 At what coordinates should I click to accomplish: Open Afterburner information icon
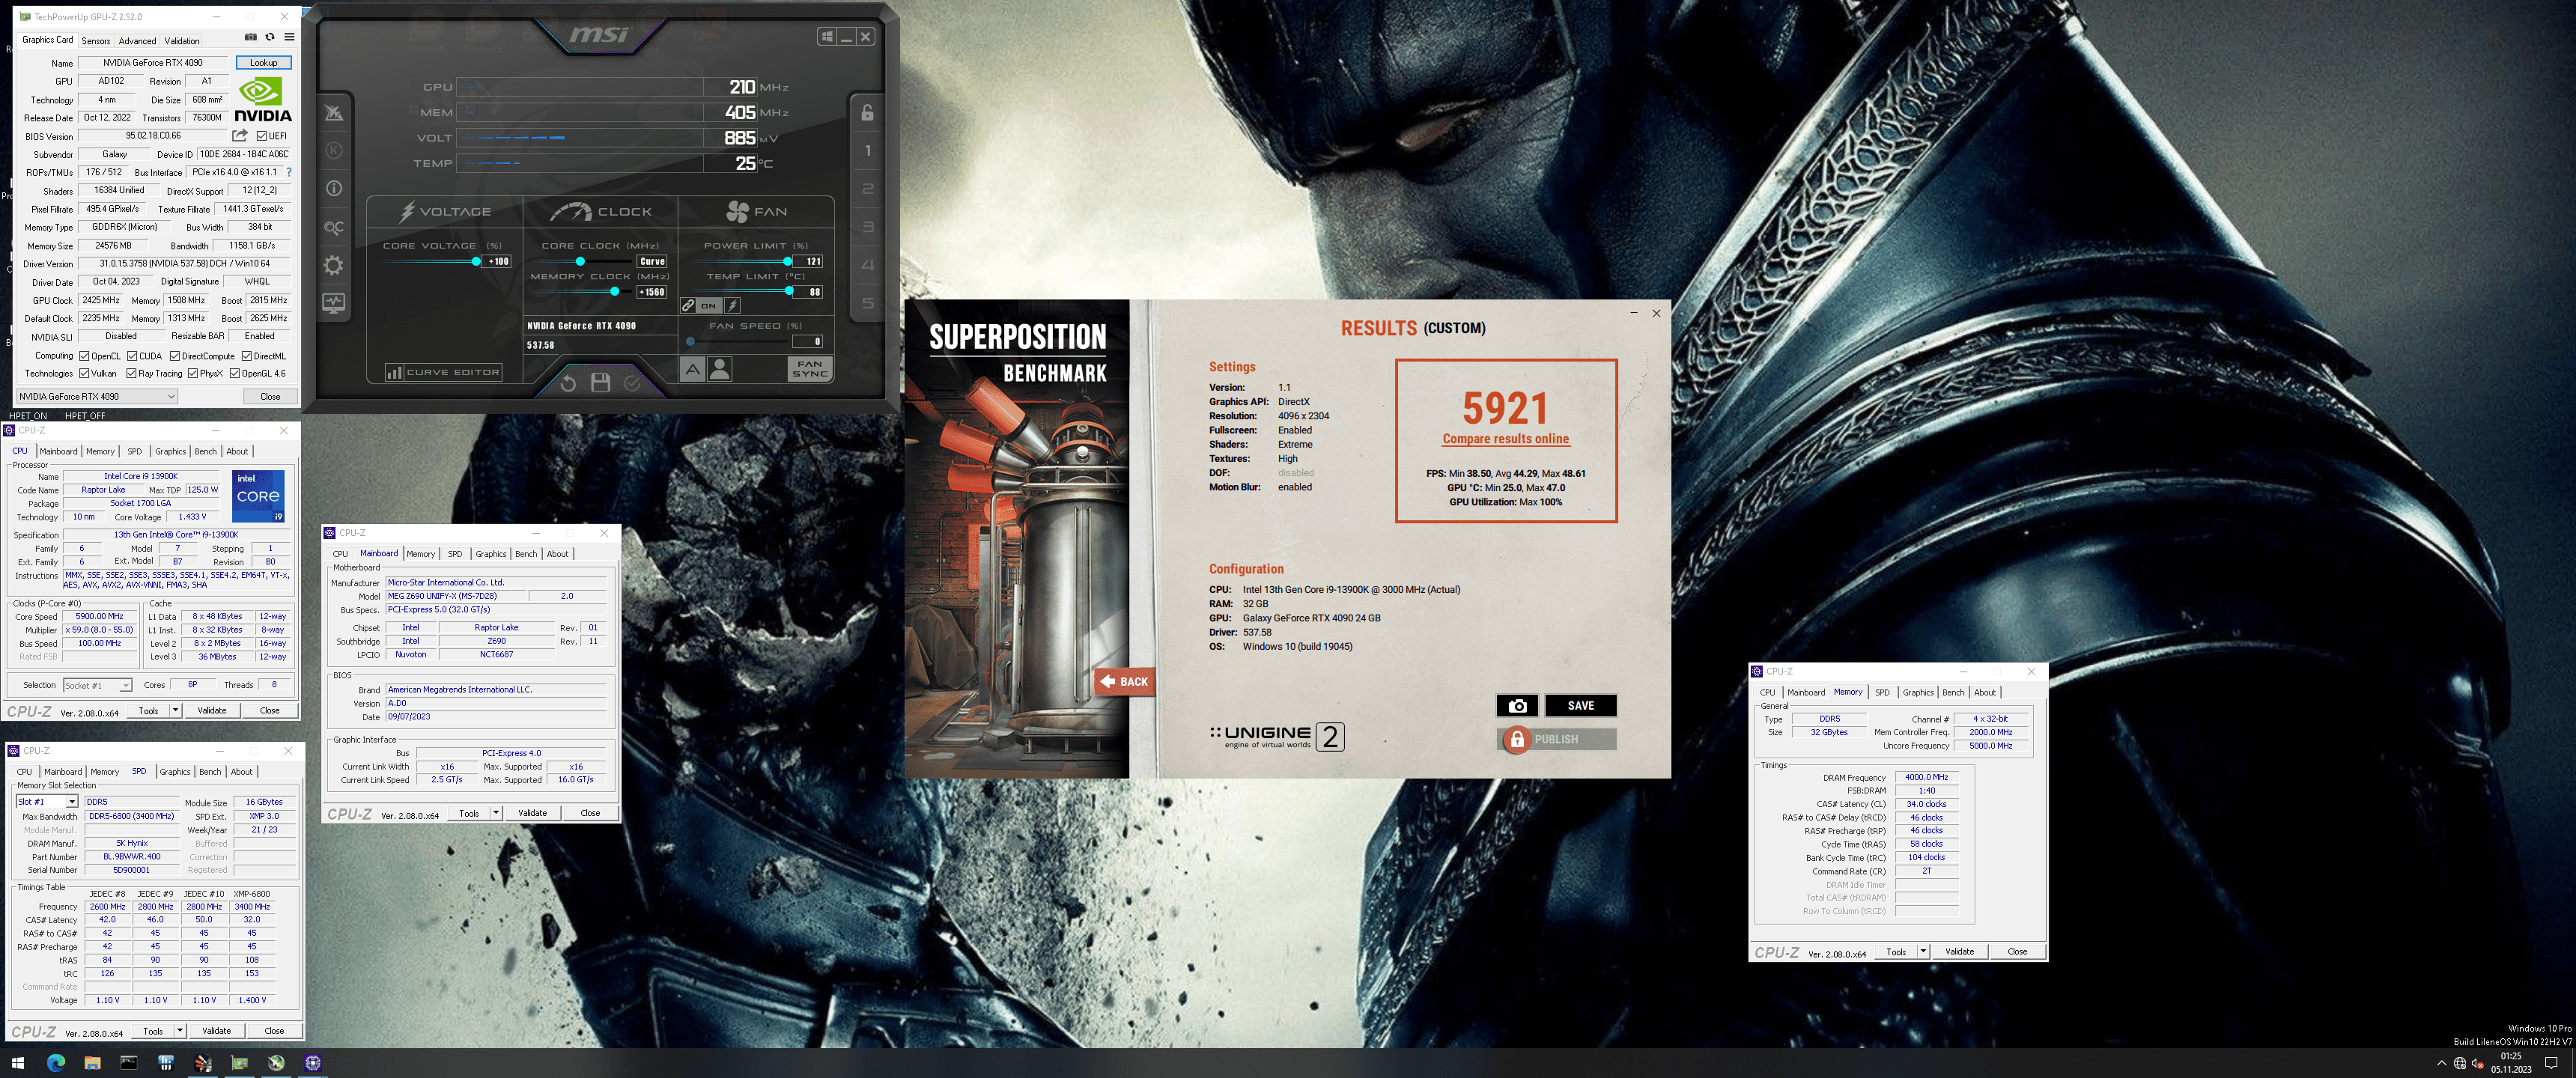click(x=334, y=188)
